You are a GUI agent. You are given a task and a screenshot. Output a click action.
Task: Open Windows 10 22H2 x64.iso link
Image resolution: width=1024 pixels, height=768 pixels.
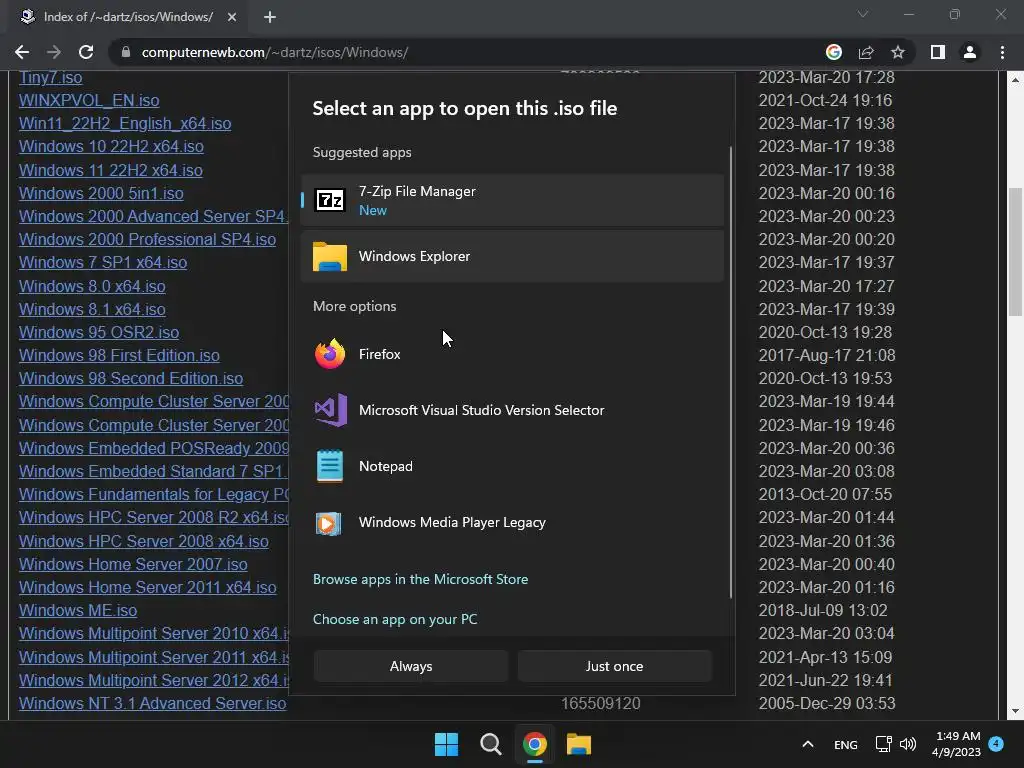click(111, 146)
